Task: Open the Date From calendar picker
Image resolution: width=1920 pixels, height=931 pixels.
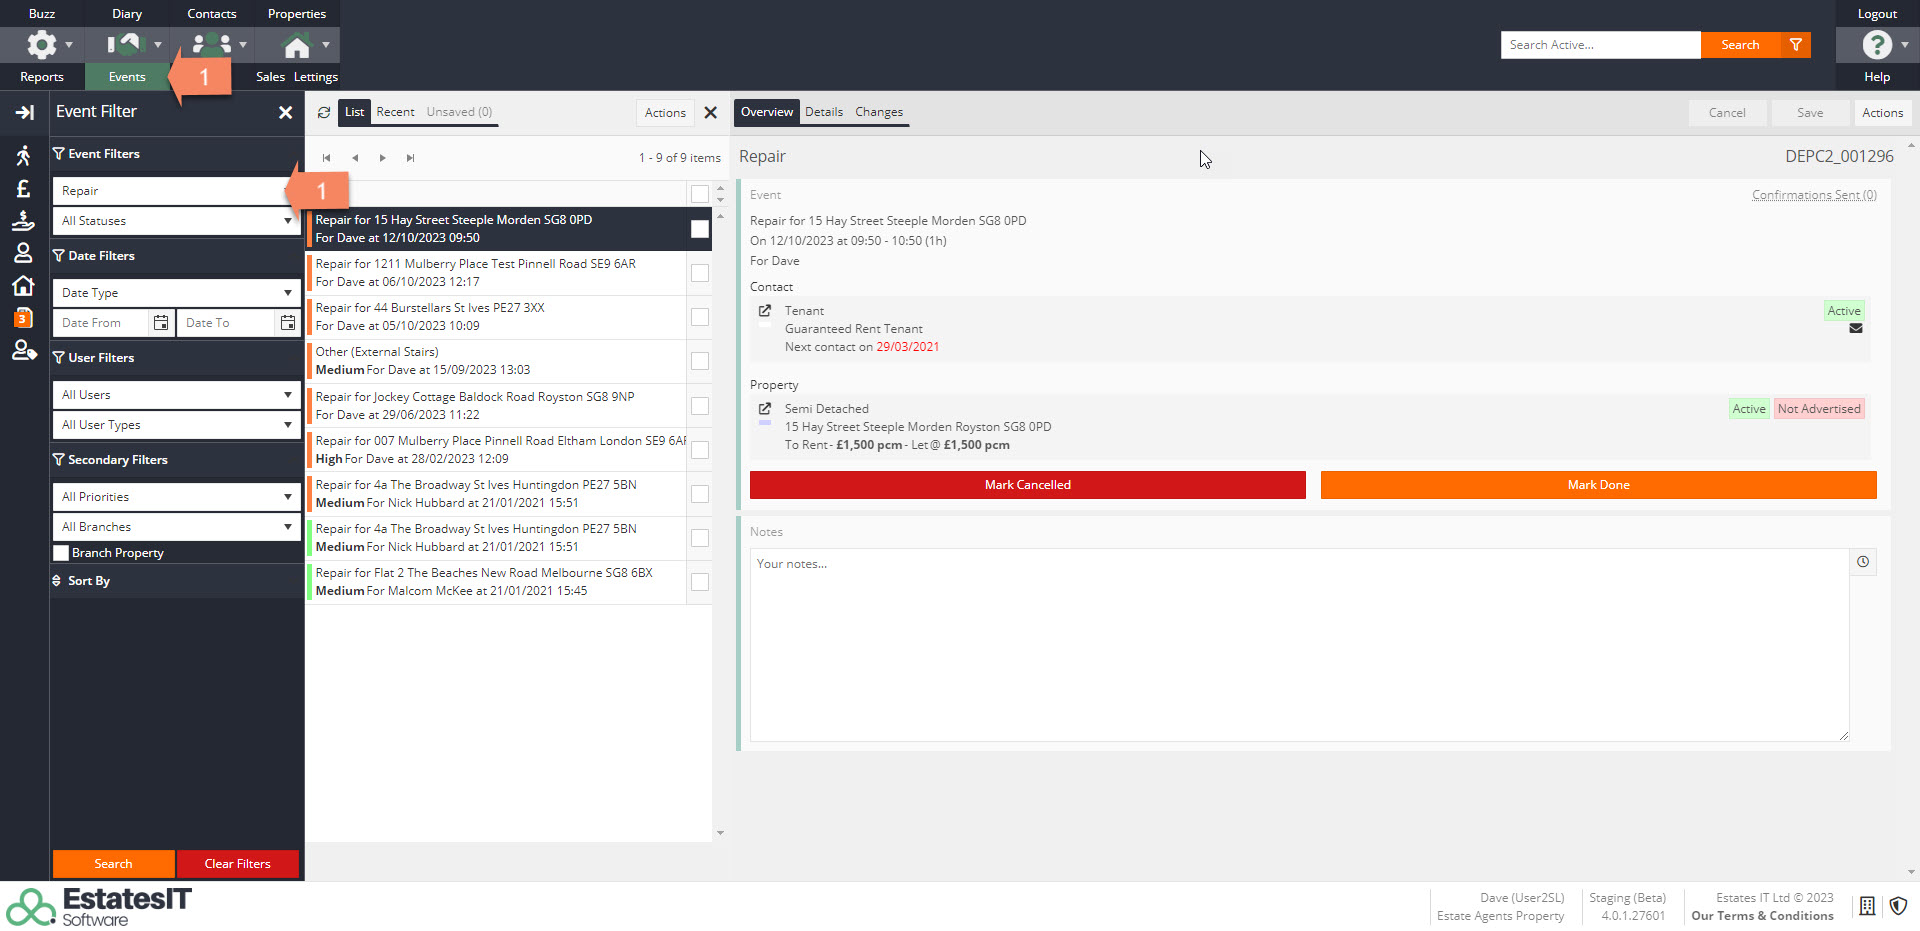Action: [160, 323]
